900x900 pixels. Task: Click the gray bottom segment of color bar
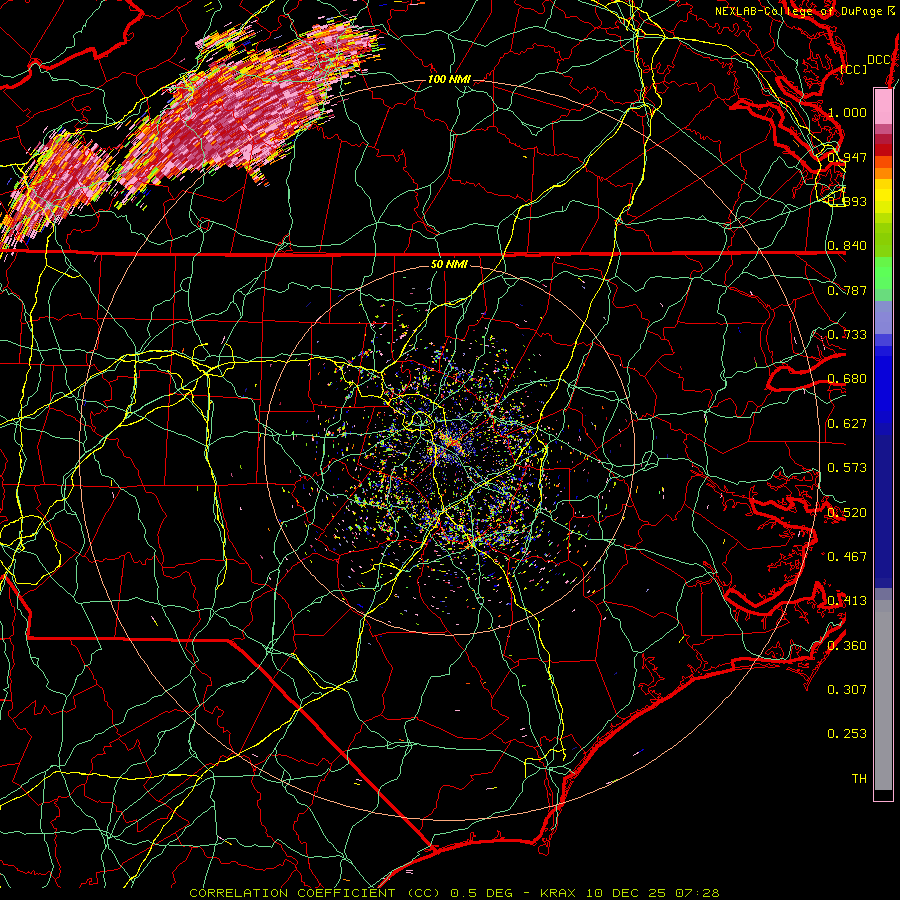point(883,695)
